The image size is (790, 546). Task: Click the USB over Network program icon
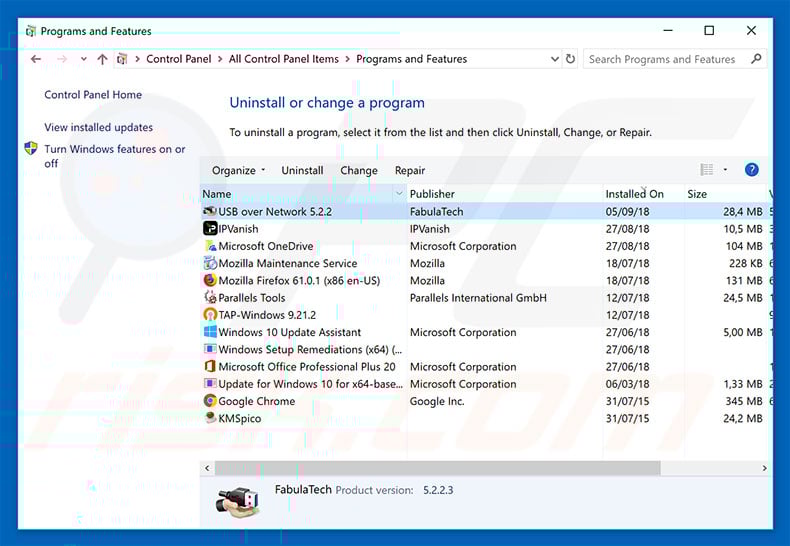(210, 212)
